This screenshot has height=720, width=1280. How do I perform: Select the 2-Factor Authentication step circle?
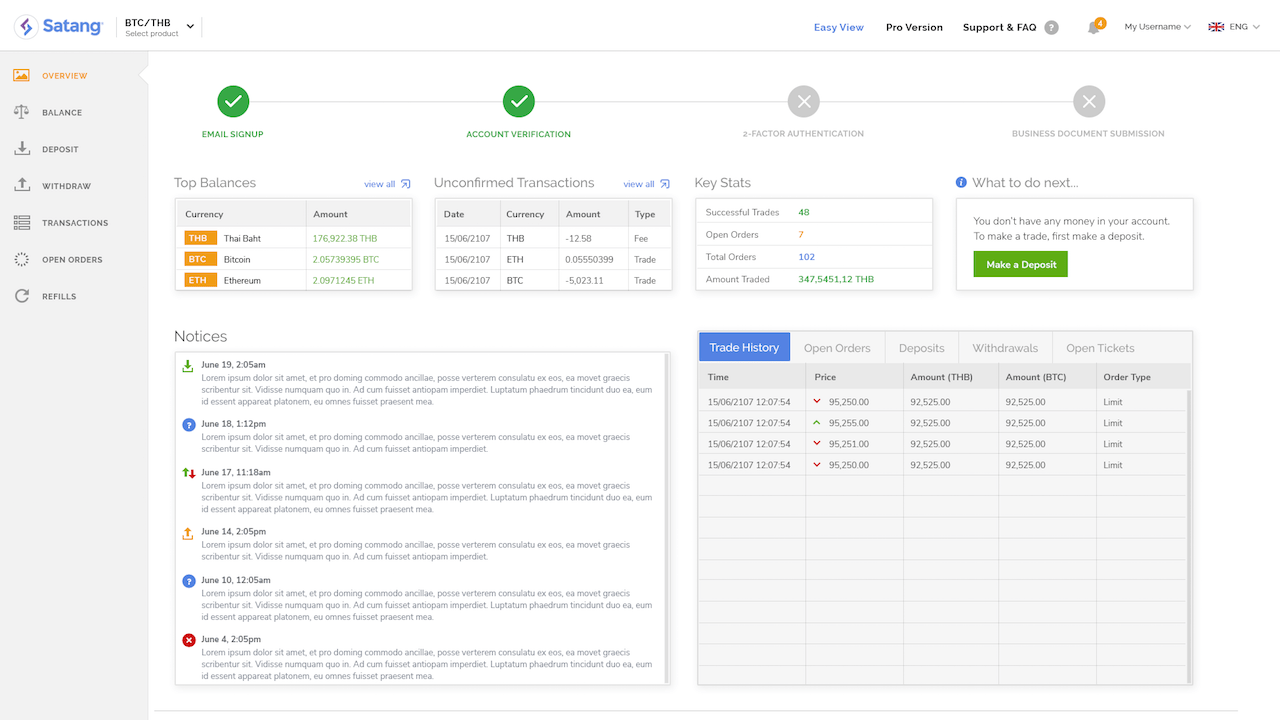[x=803, y=101]
